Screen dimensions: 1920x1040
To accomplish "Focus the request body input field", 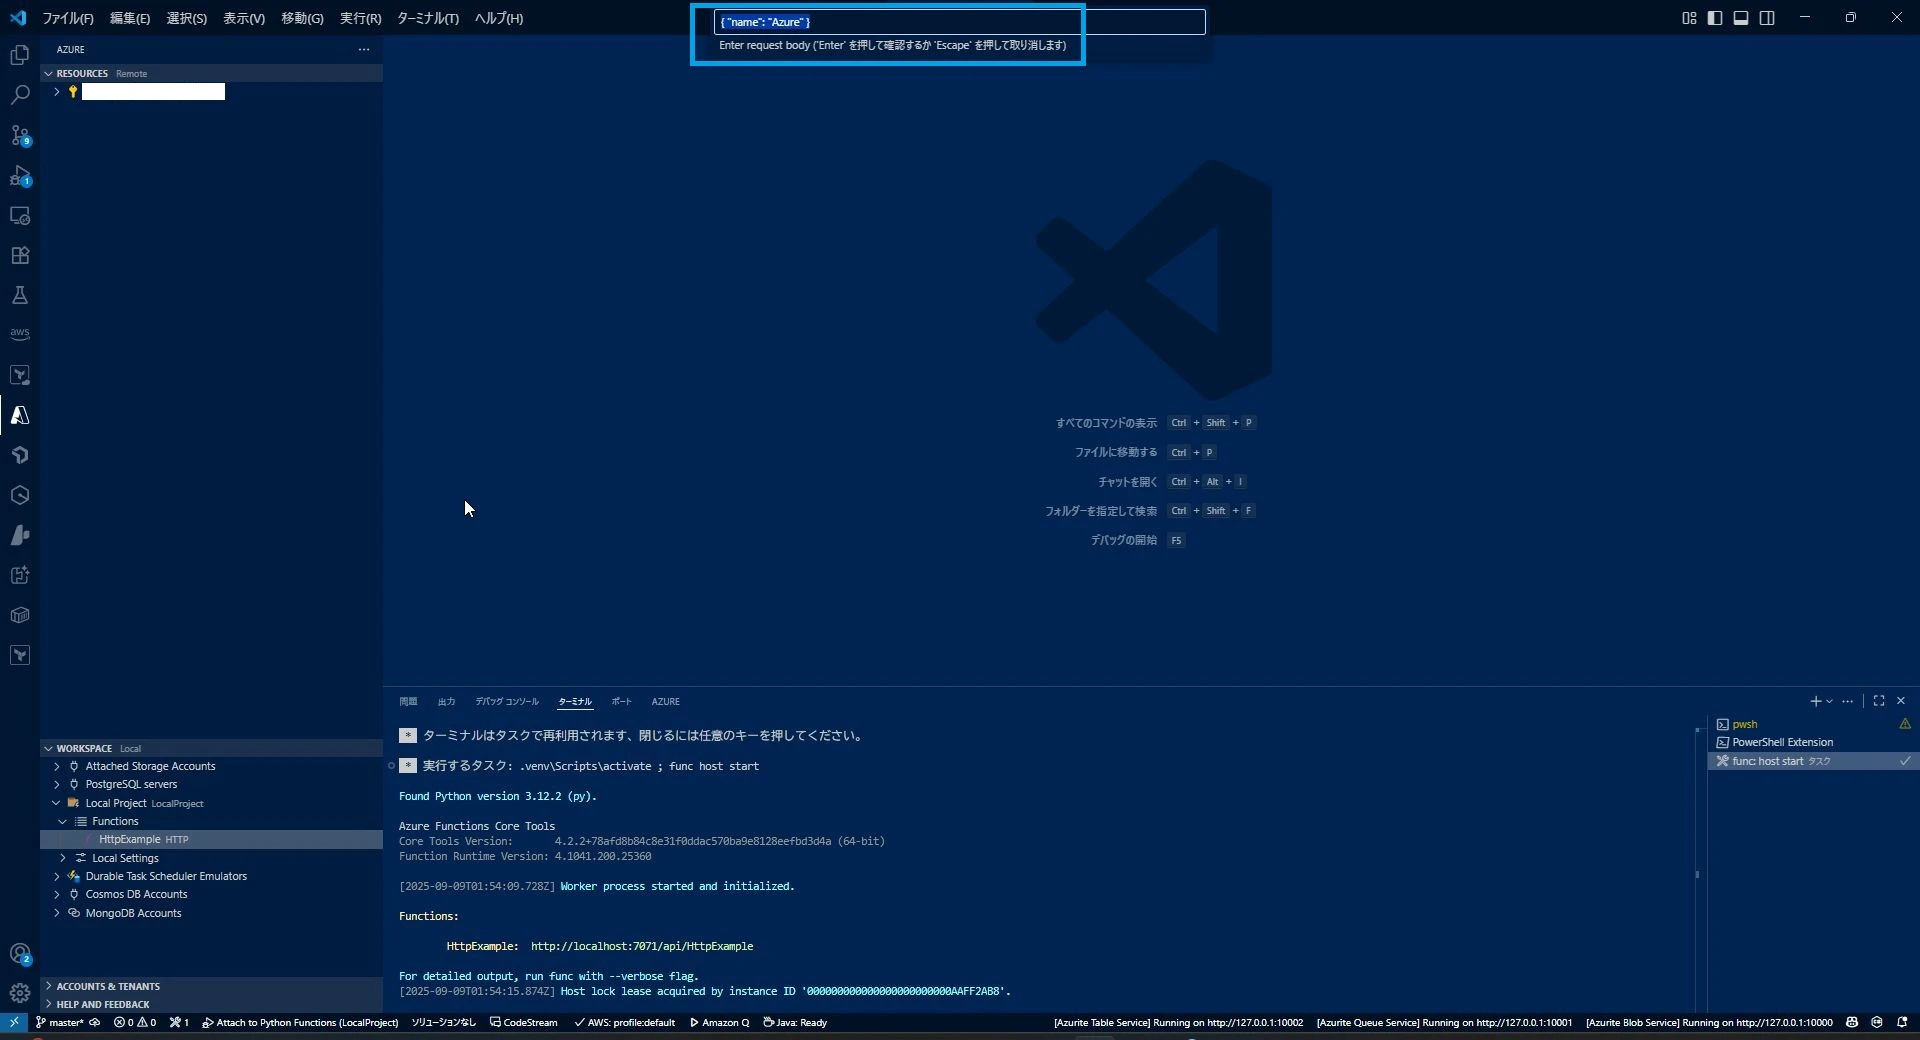I will pyautogui.click(x=960, y=22).
